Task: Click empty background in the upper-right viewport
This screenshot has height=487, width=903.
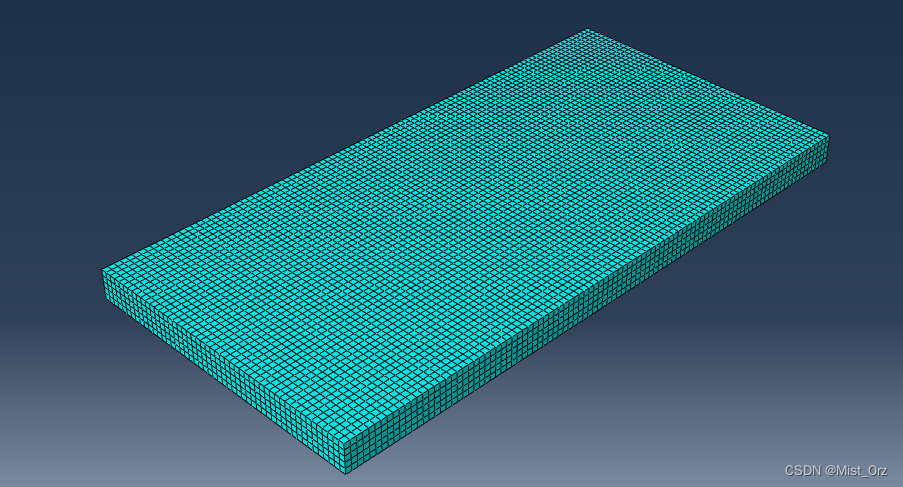Action: coord(800,50)
